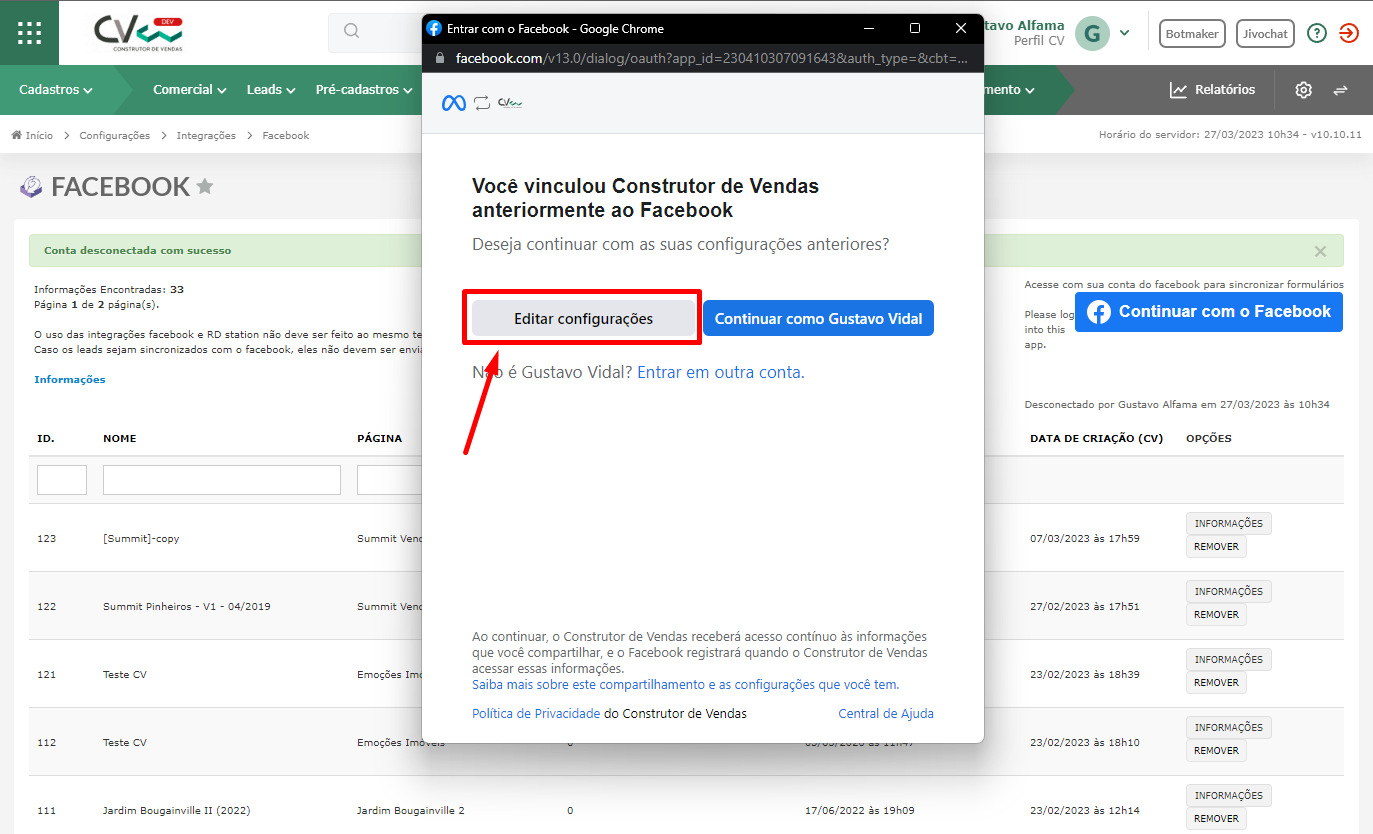Viewport: 1373px width, 834px height.
Task: Click Remover button for row 111
Action: click(1216, 818)
